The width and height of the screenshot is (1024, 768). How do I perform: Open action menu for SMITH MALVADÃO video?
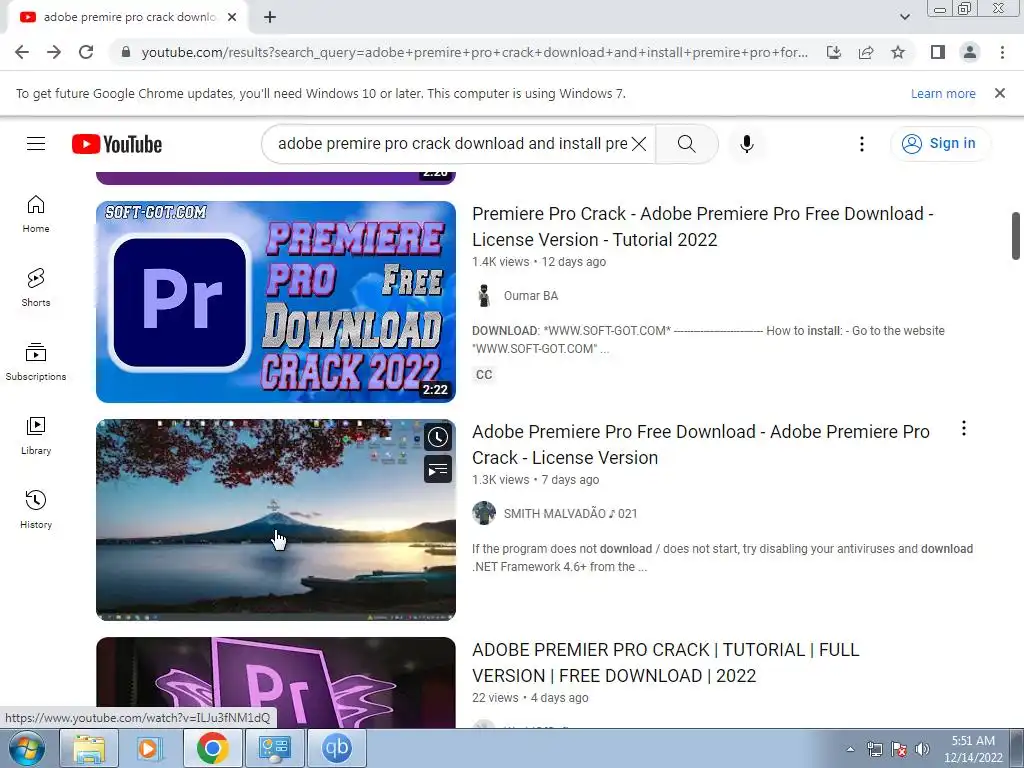[x=964, y=428]
